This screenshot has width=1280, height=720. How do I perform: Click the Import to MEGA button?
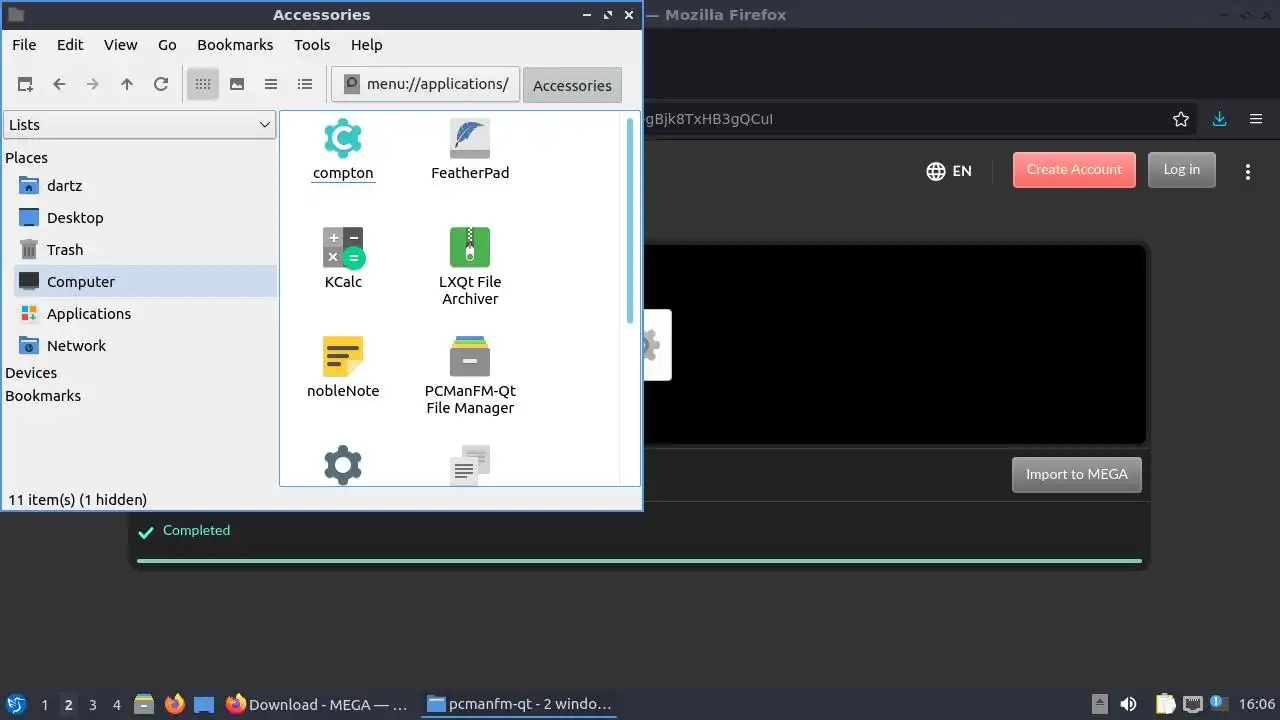pos(1076,474)
